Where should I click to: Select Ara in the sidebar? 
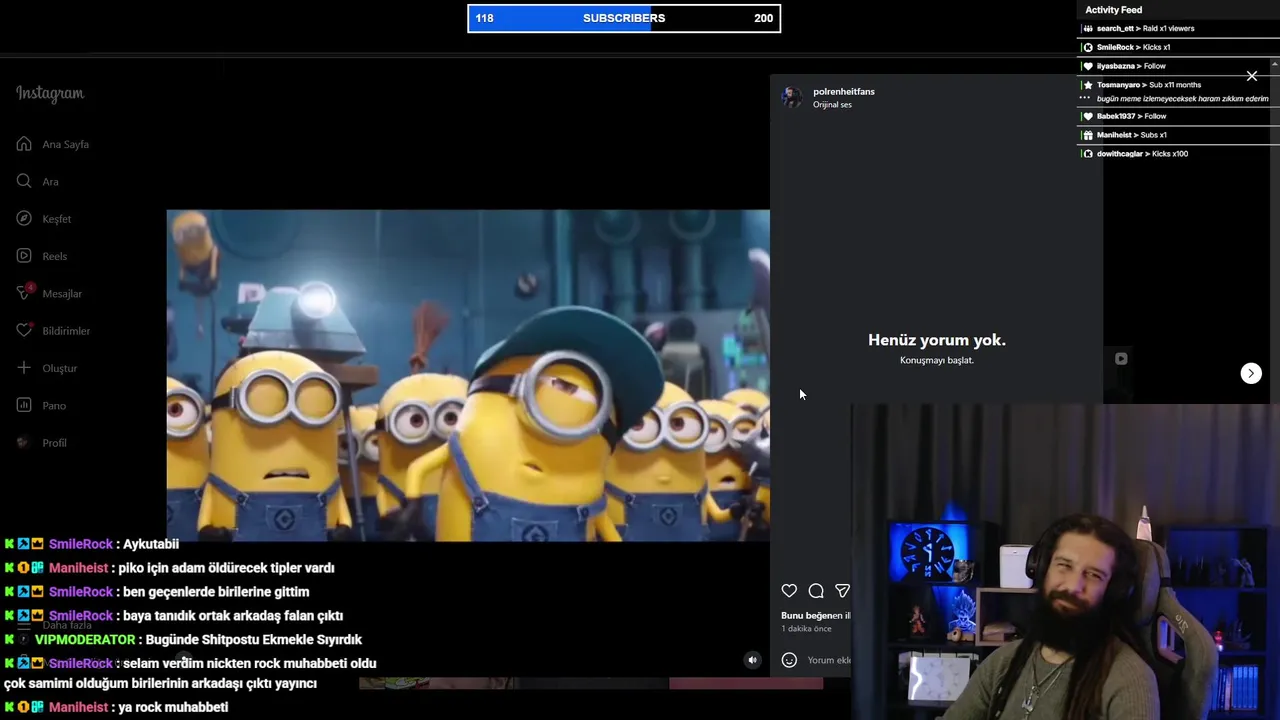[50, 181]
